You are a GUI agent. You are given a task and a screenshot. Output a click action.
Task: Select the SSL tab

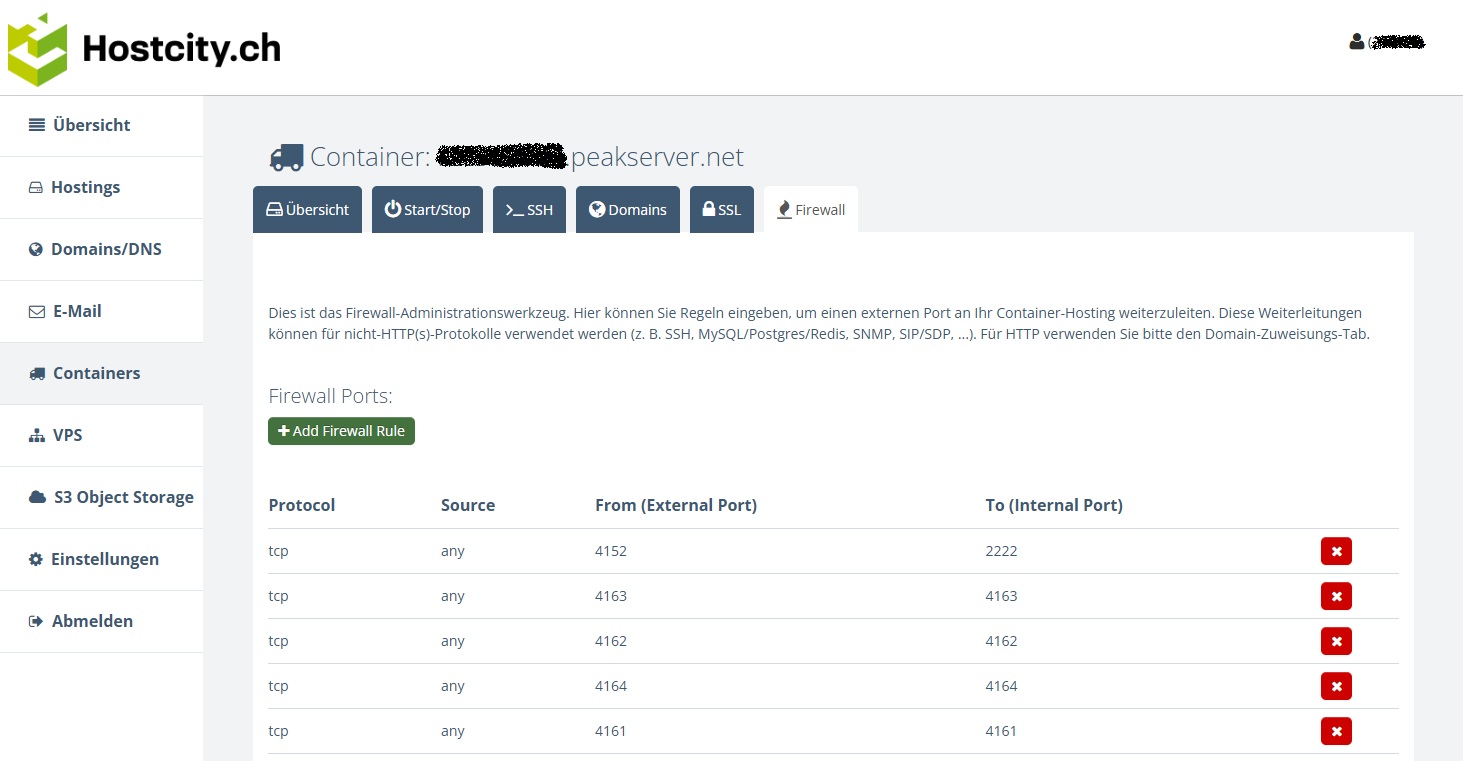pos(721,210)
